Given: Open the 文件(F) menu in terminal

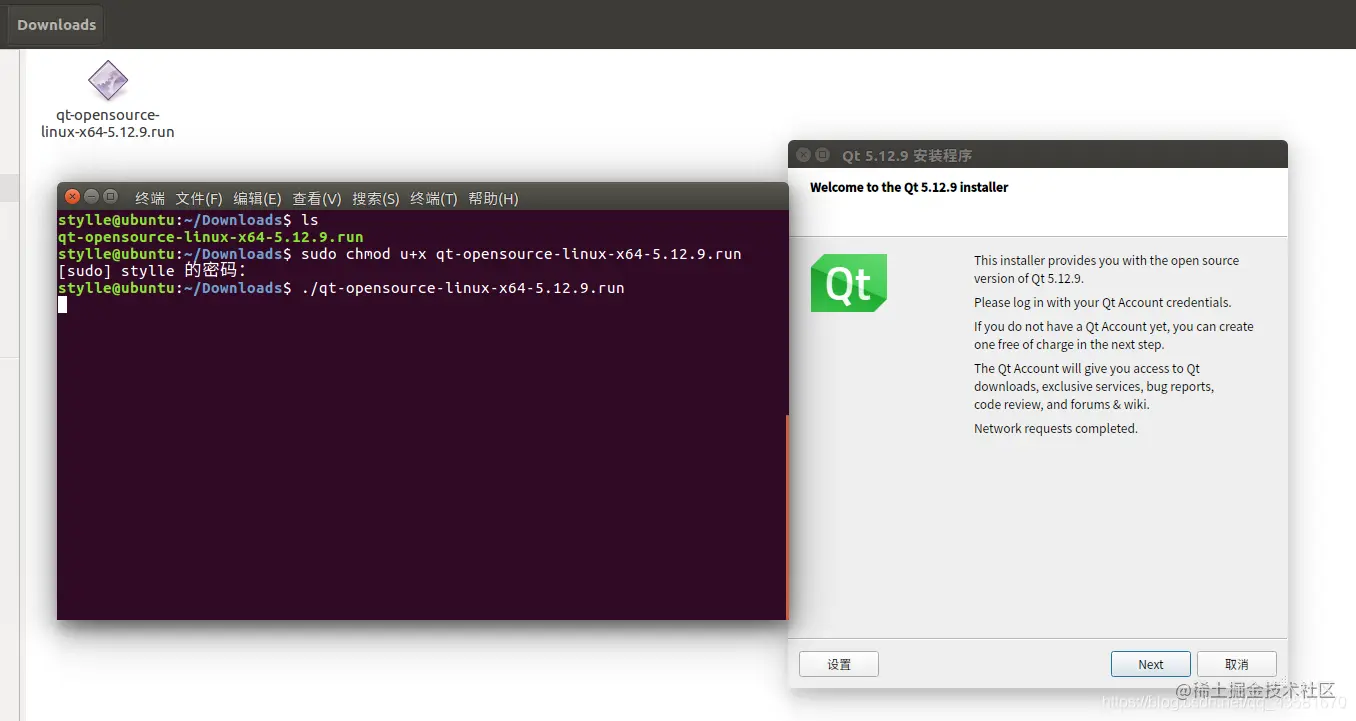Looking at the screenshot, I should [199, 198].
